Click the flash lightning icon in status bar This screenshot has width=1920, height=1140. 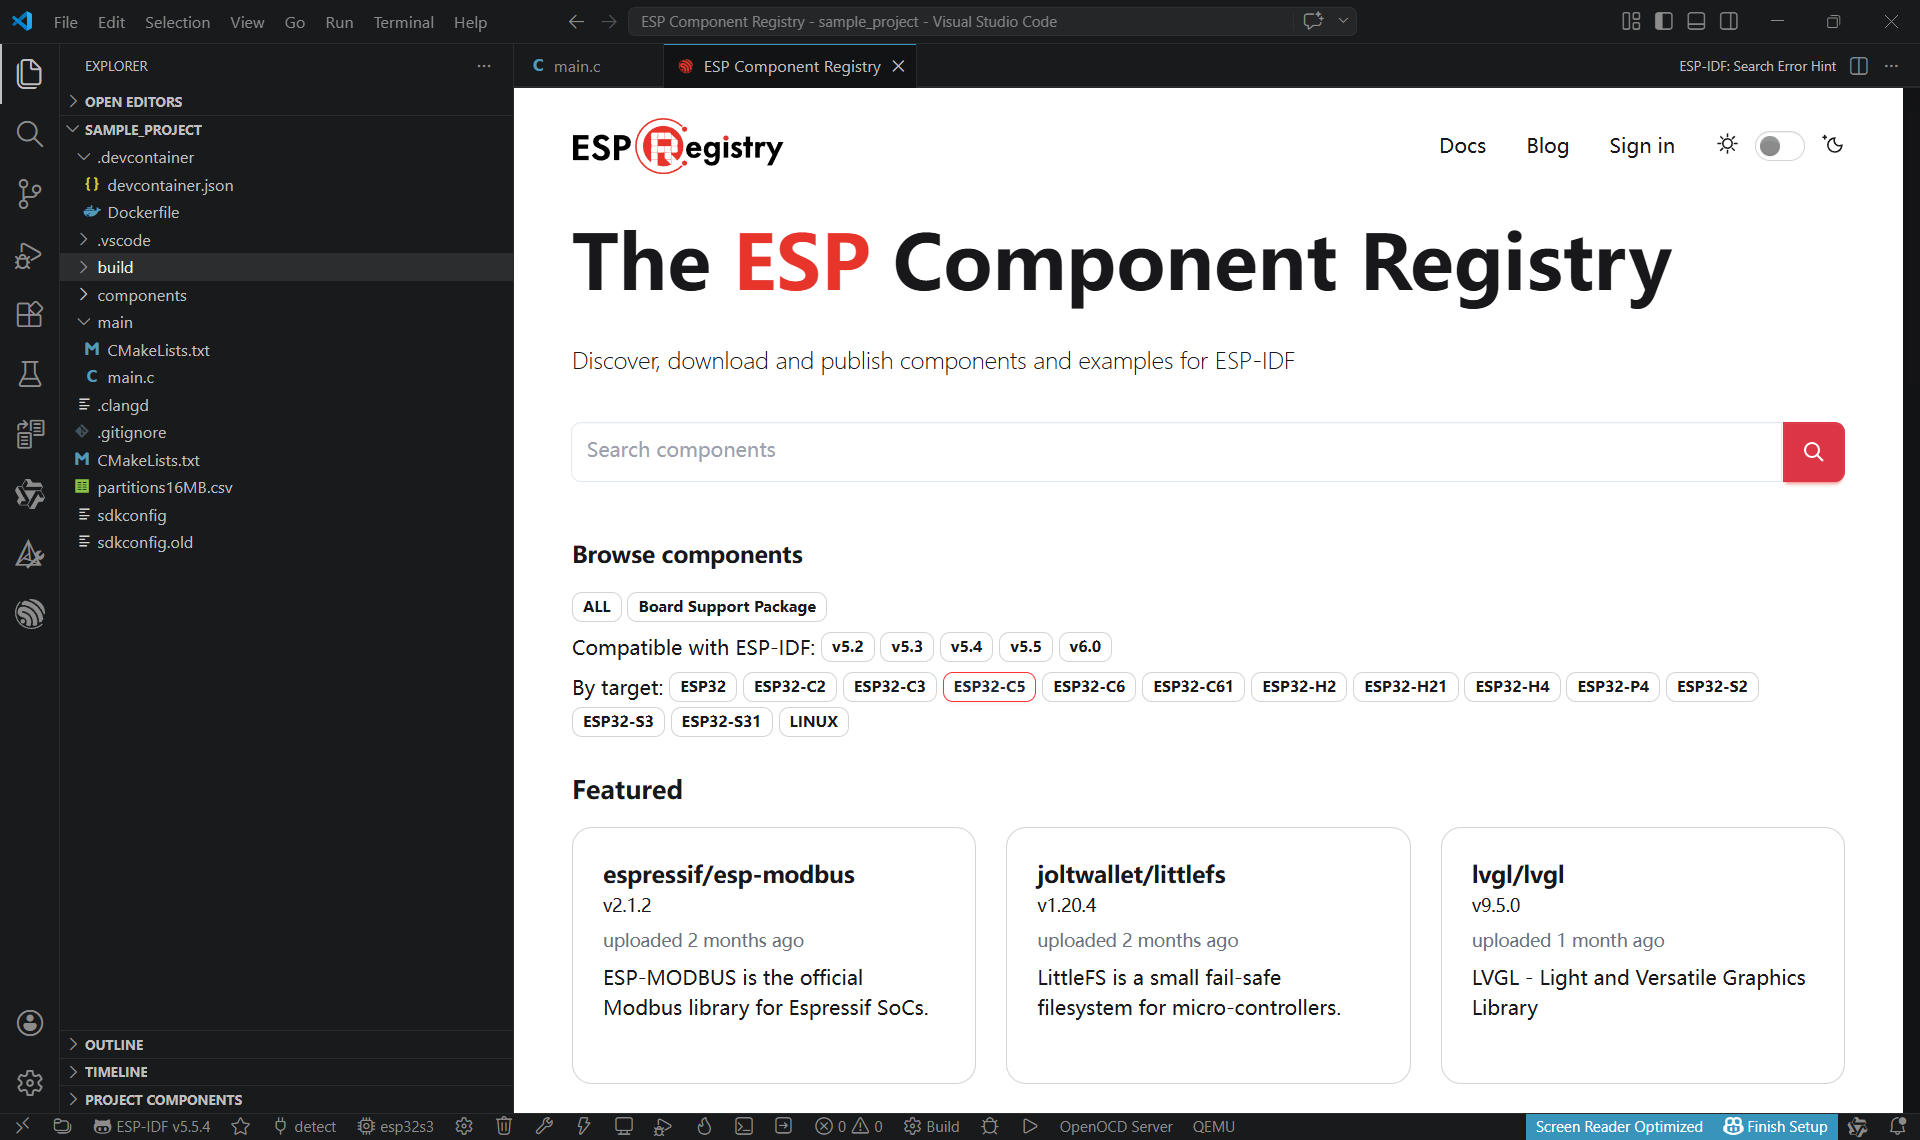tap(584, 1126)
